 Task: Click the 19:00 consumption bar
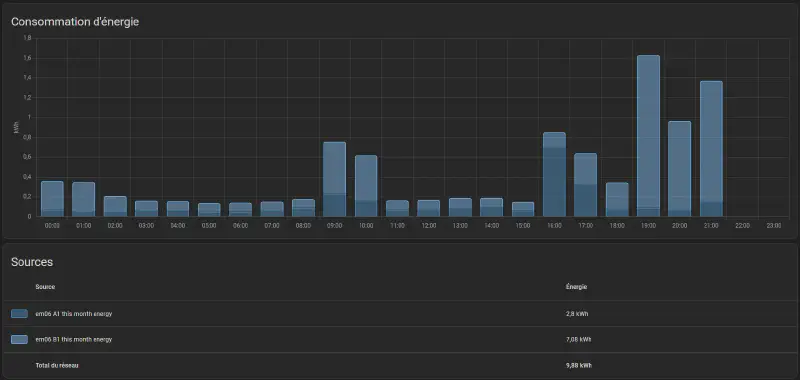pos(648,136)
